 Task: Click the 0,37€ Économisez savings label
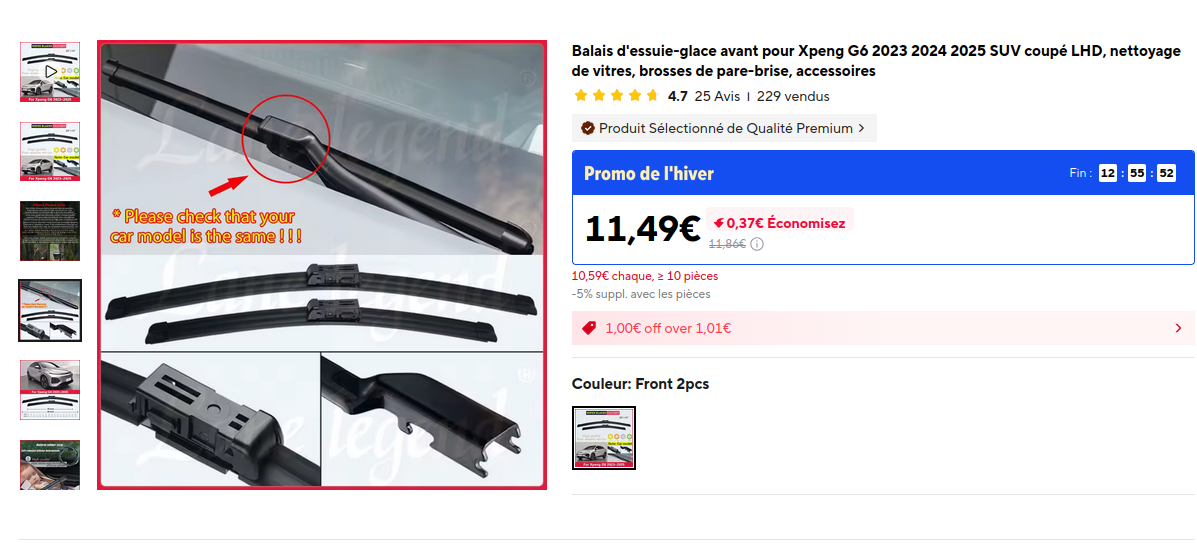pyautogui.click(x=779, y=223)
